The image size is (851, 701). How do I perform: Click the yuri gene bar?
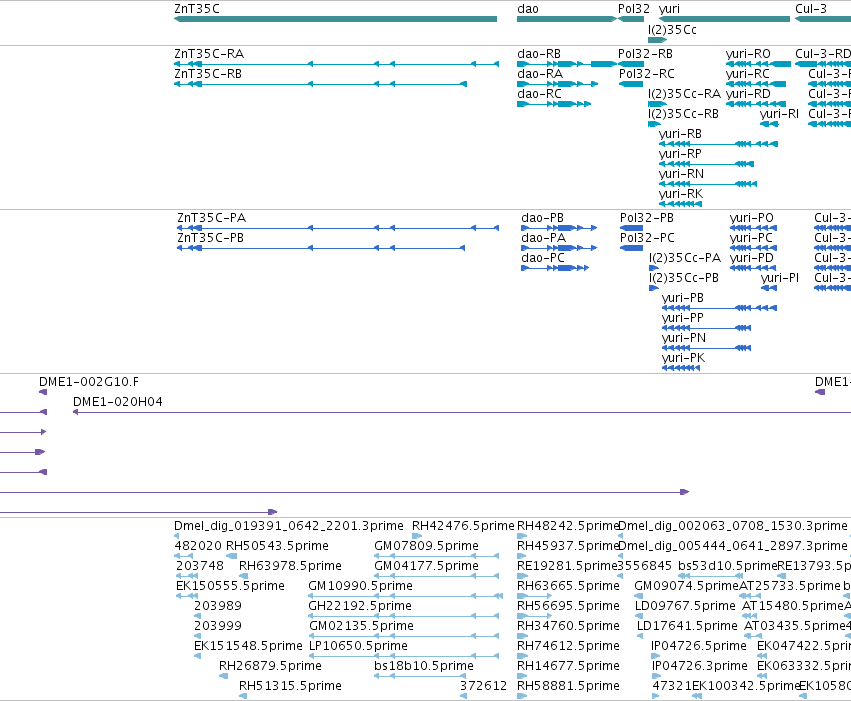point(724,19)
